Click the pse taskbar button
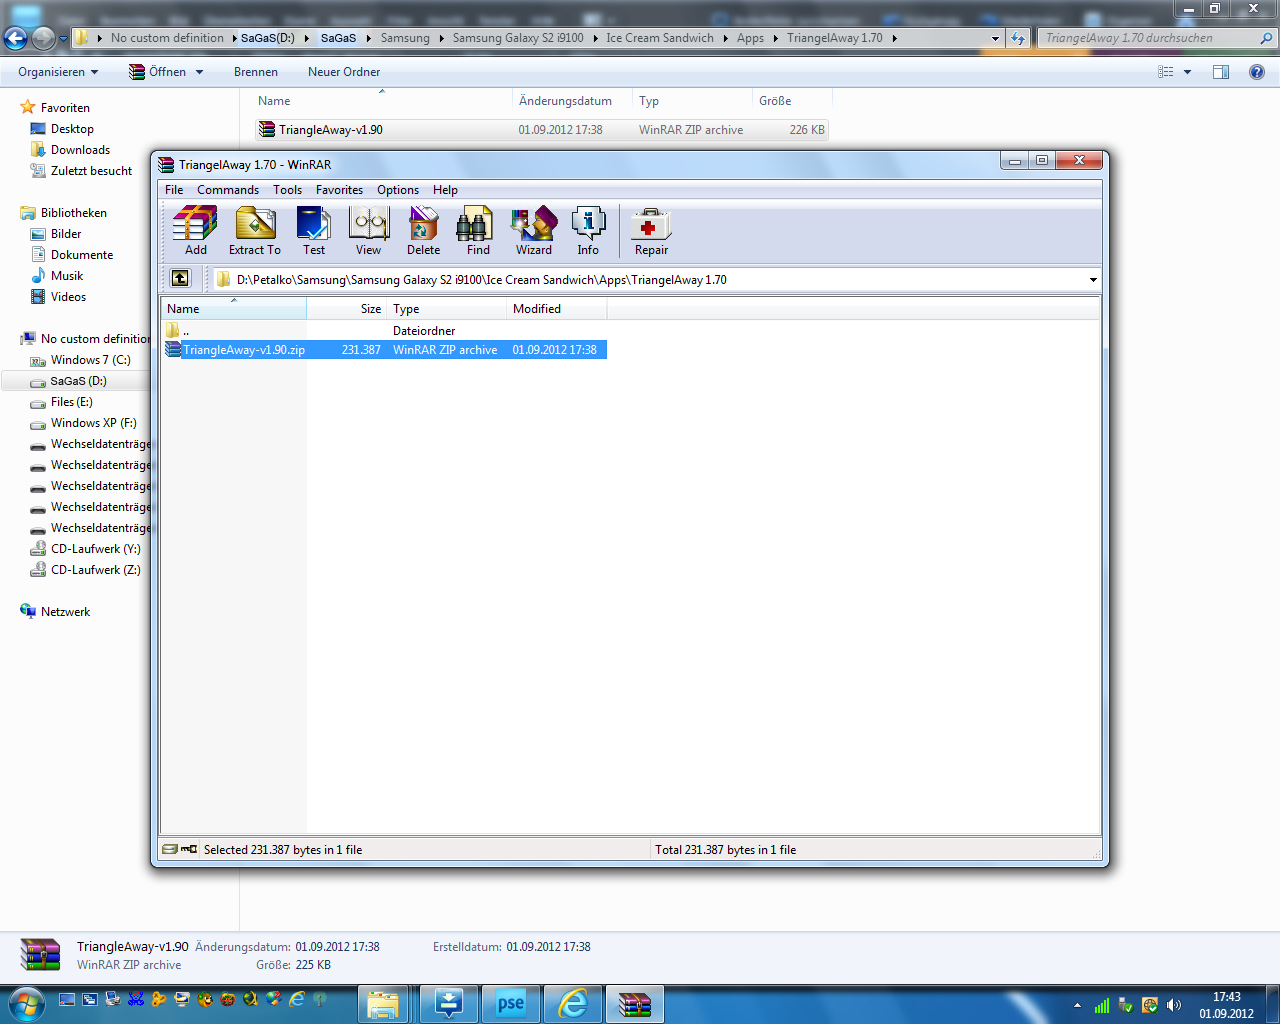 (x=510, y=1003)
